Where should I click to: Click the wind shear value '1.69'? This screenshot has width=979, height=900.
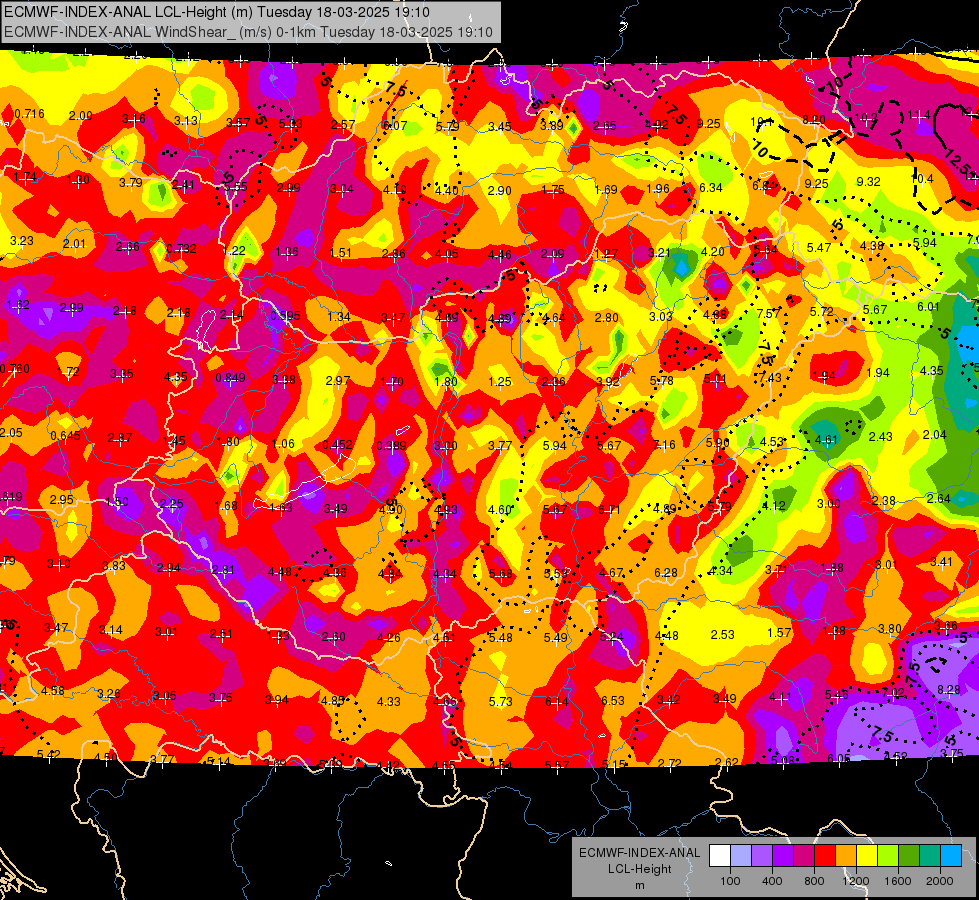(606, 190)
